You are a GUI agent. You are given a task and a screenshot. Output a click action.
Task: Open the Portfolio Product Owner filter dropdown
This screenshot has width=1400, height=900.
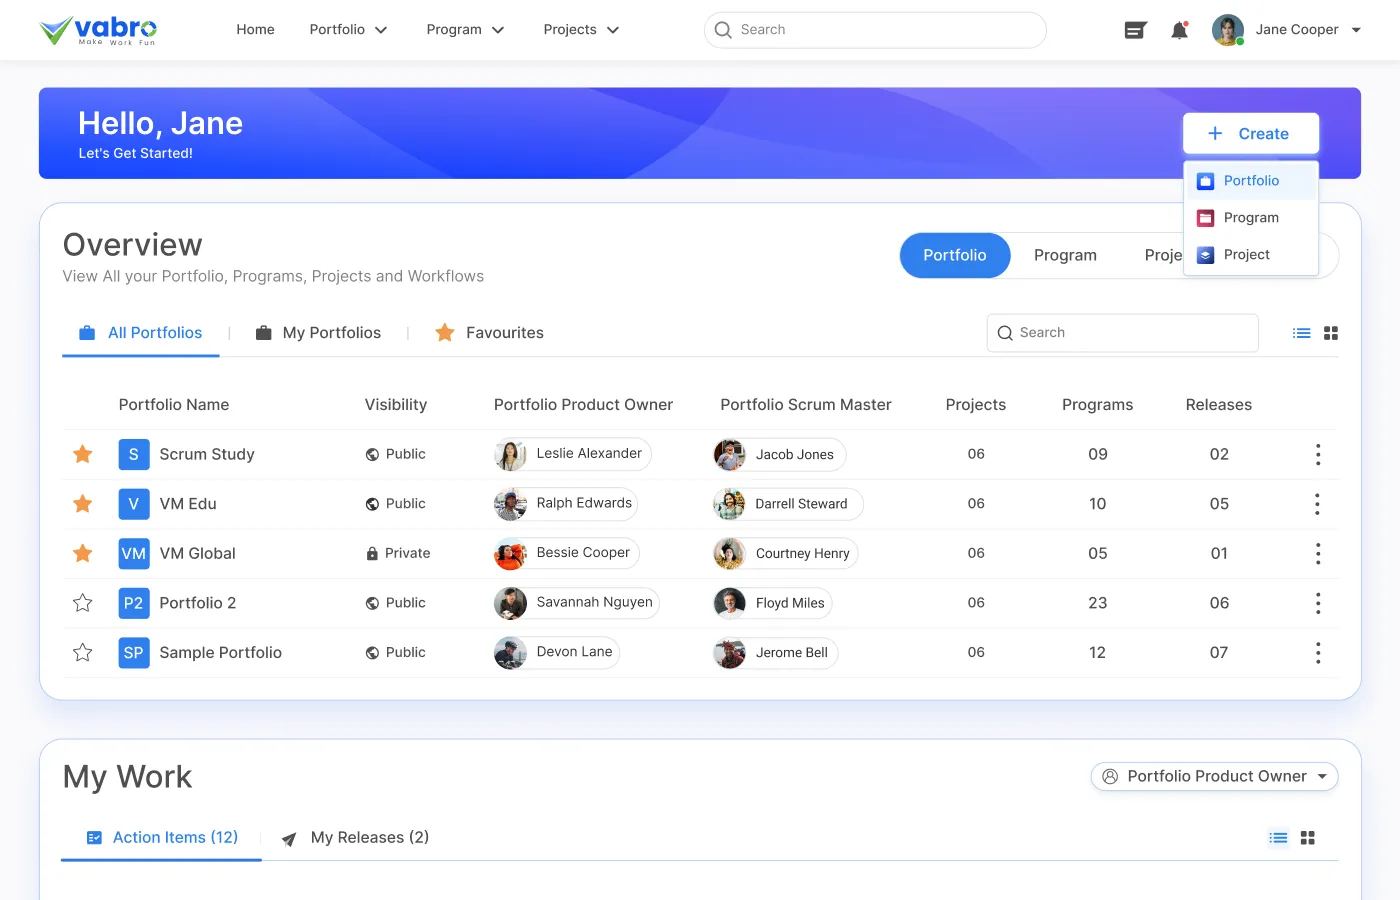(x=1213, y=776)
